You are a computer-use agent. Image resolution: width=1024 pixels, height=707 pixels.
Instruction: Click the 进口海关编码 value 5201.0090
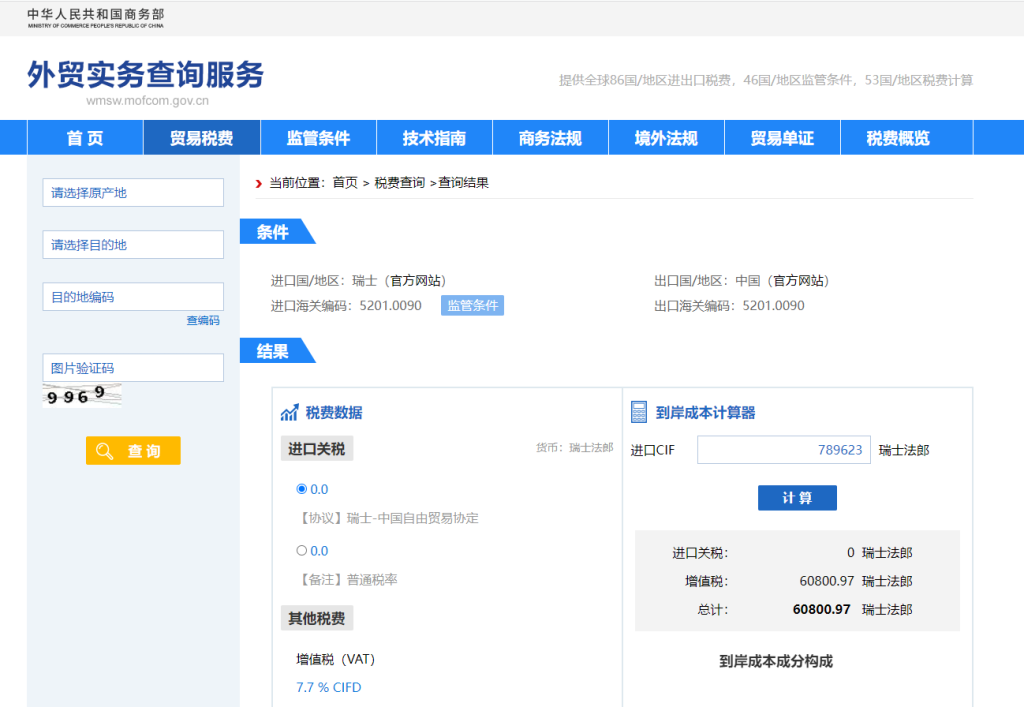(x=391, y=306)
